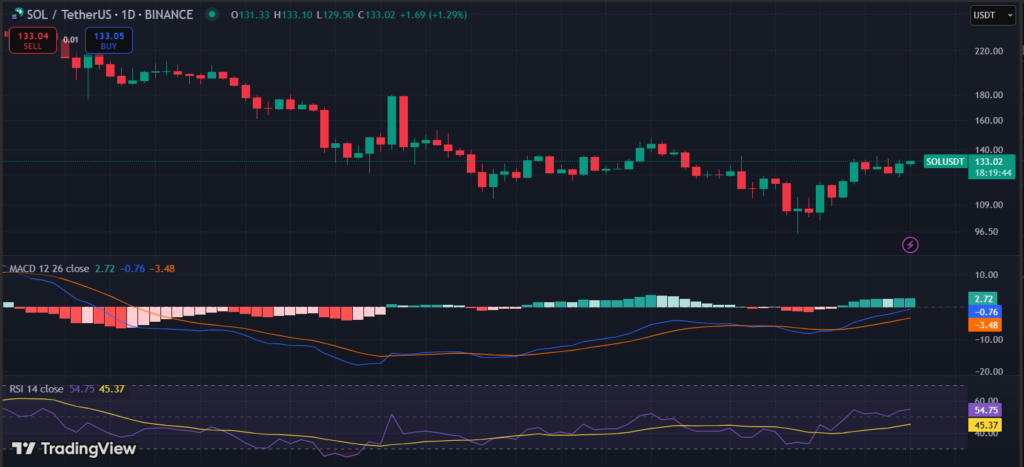1024x467 pixels.
Task: Click the SOLUSDT price label tag
Action: (945, 161)
